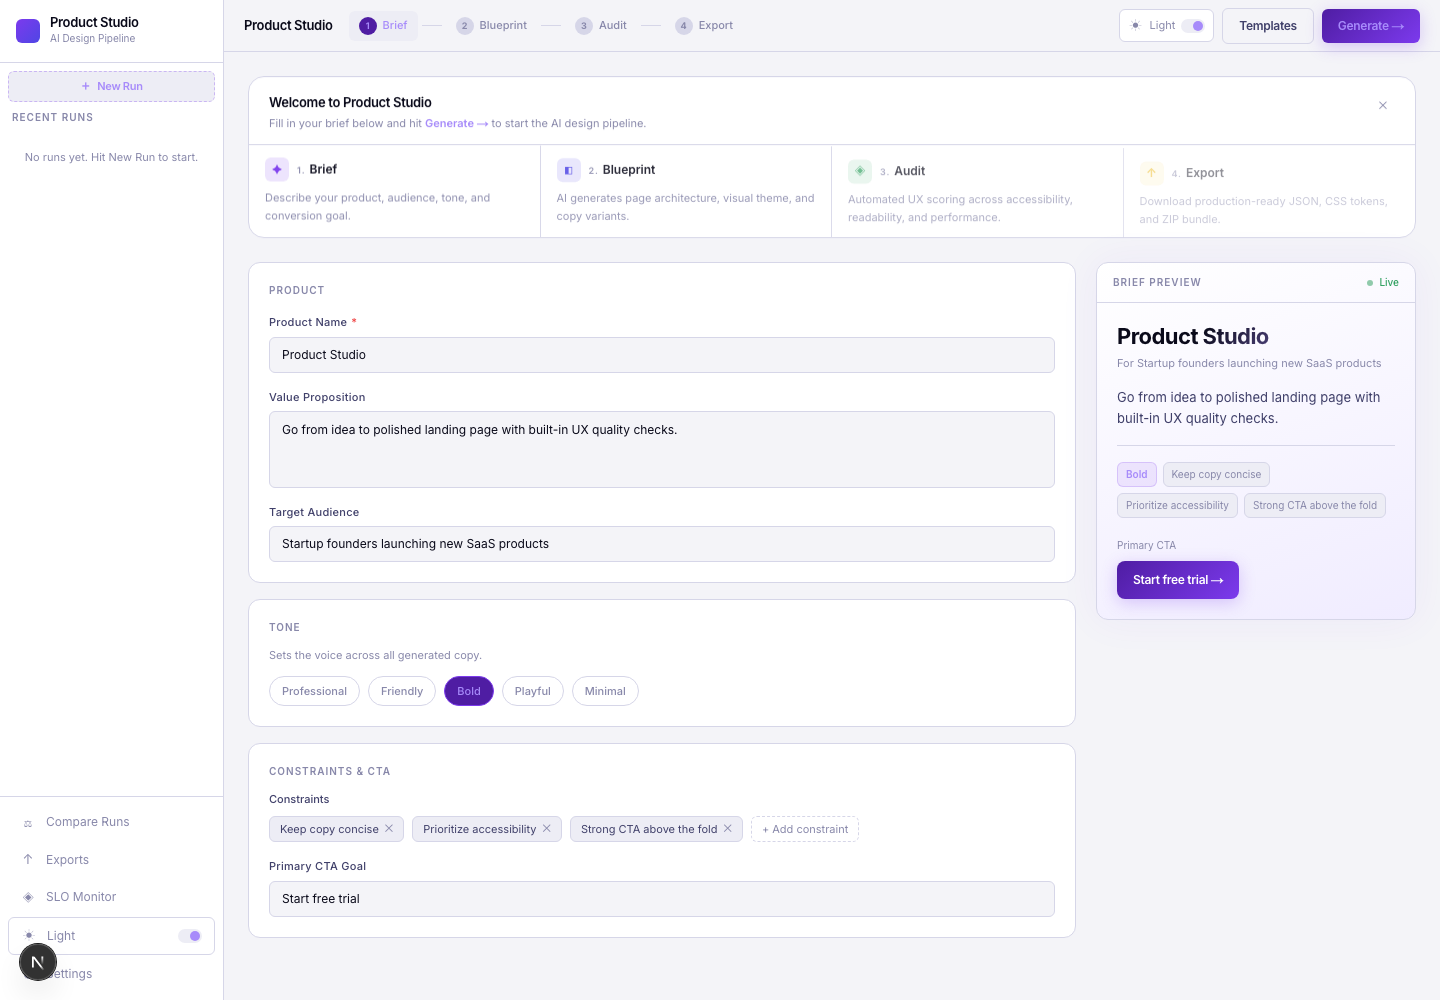Remove the Keep copy concise constraint

pyautogui.click(x=389, y=829)
